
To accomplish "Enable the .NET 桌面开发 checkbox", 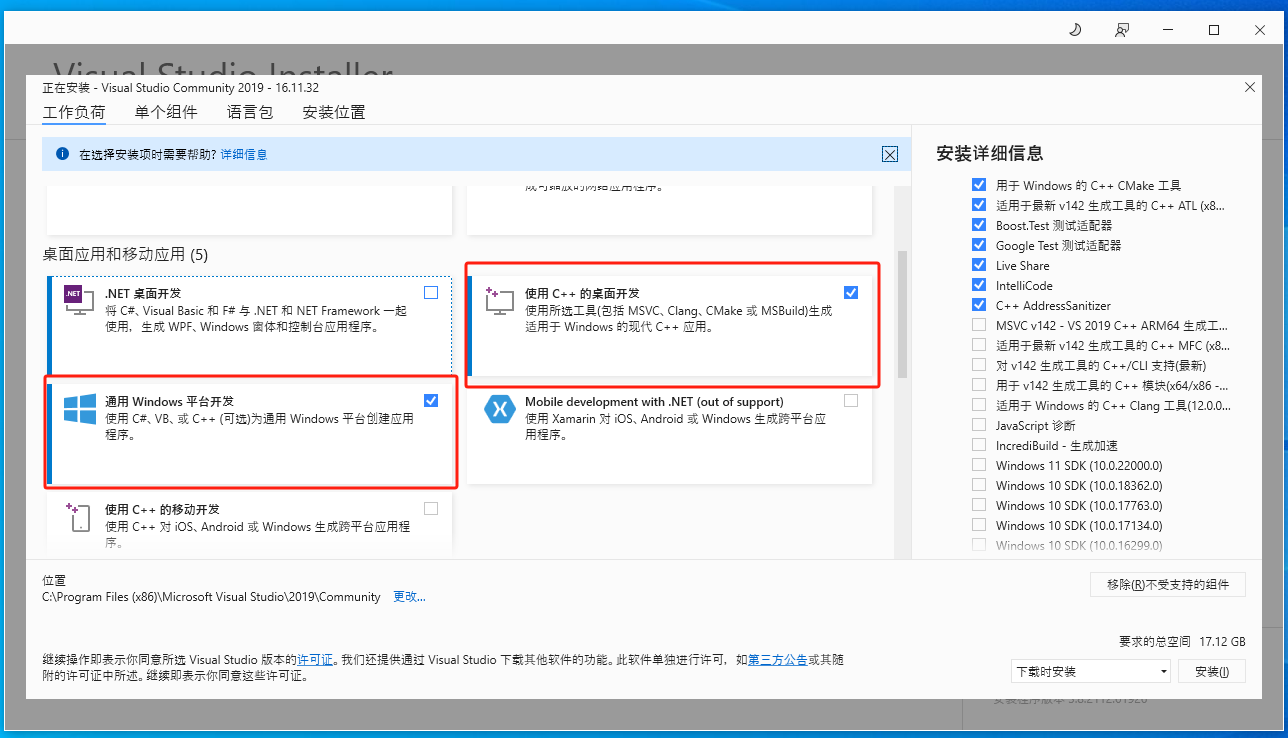I will tap(431, 292).
